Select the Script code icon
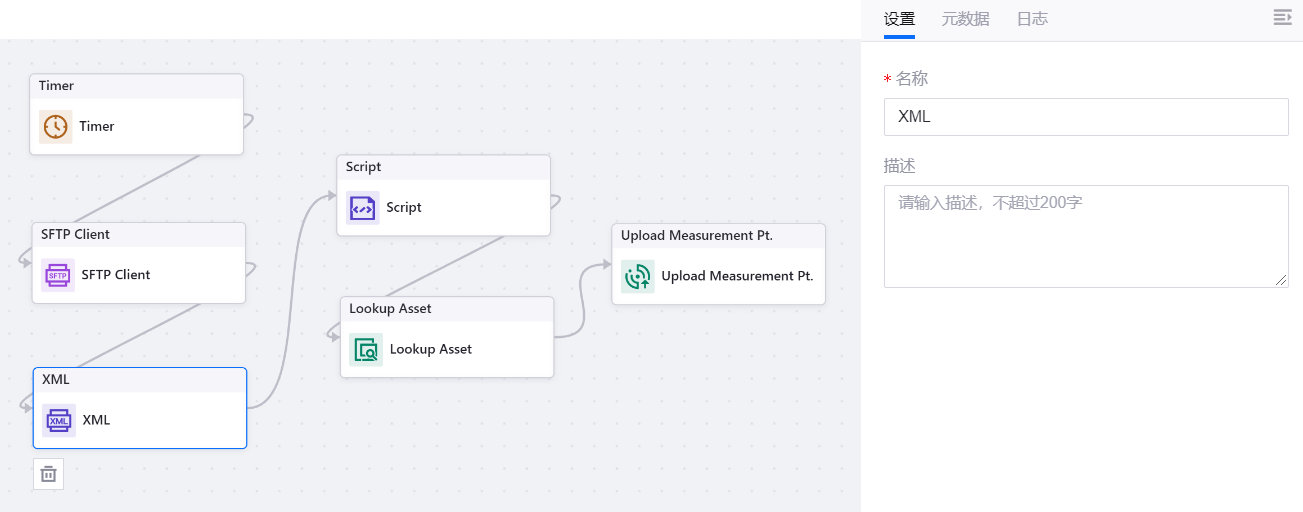 362,208
